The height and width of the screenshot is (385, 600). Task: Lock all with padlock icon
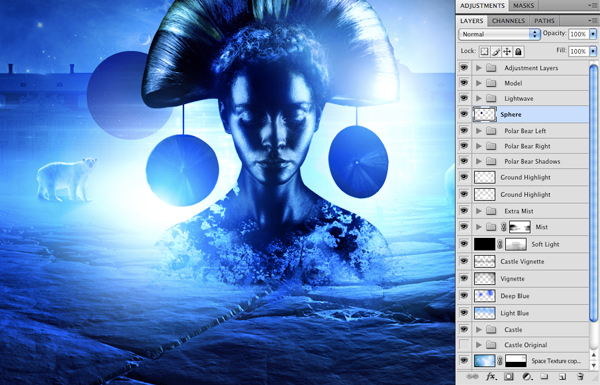pos(518,51)
